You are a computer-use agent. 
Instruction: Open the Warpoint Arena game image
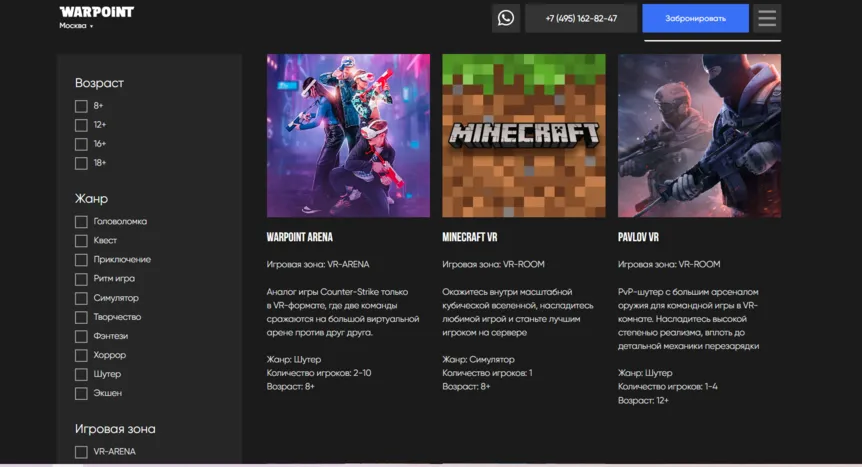[x=349, y=135]
